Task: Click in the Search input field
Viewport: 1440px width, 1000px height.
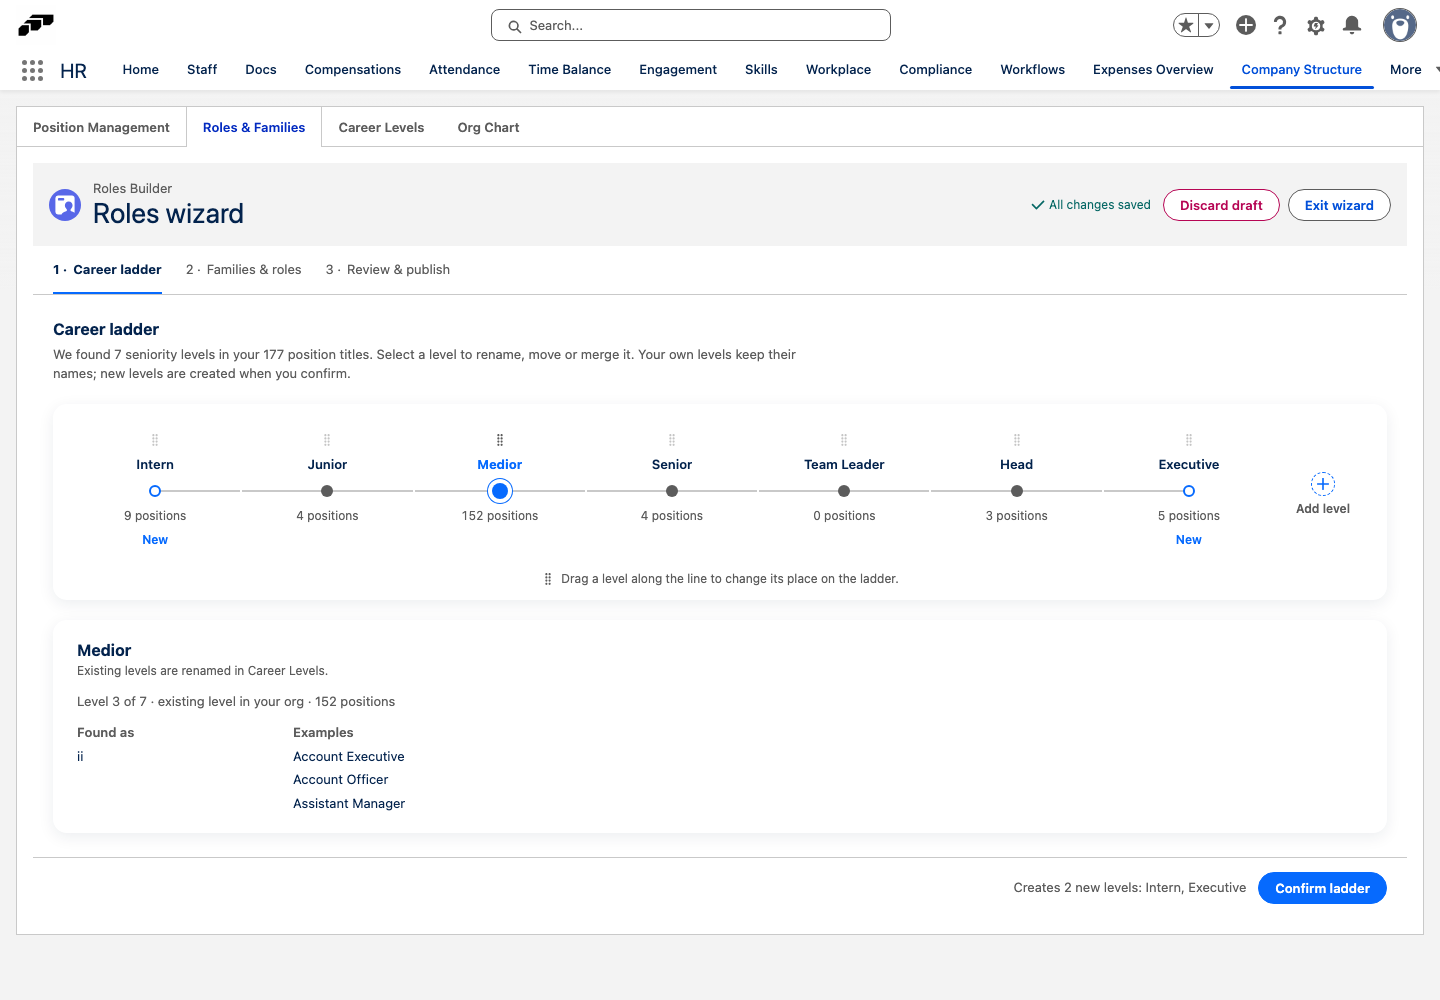Action: (691, 25)
